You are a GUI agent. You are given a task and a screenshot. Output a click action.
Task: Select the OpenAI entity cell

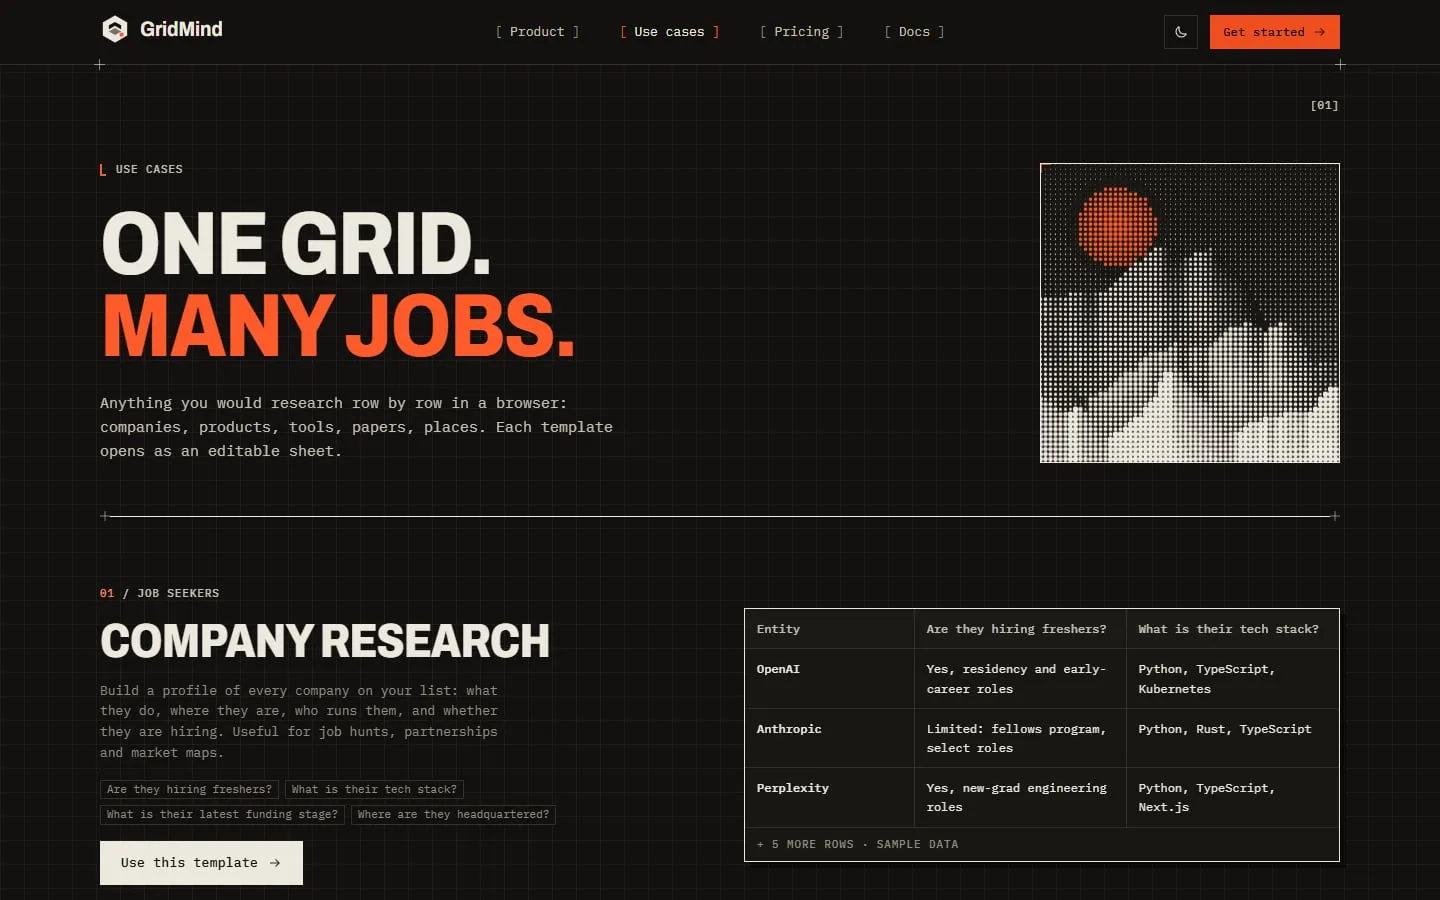[829, 679]
